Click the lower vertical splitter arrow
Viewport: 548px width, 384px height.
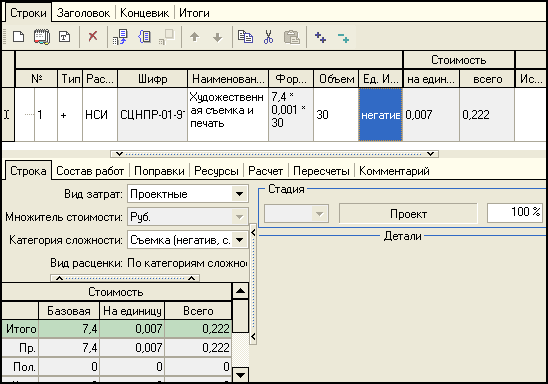[x=253, y=337]
